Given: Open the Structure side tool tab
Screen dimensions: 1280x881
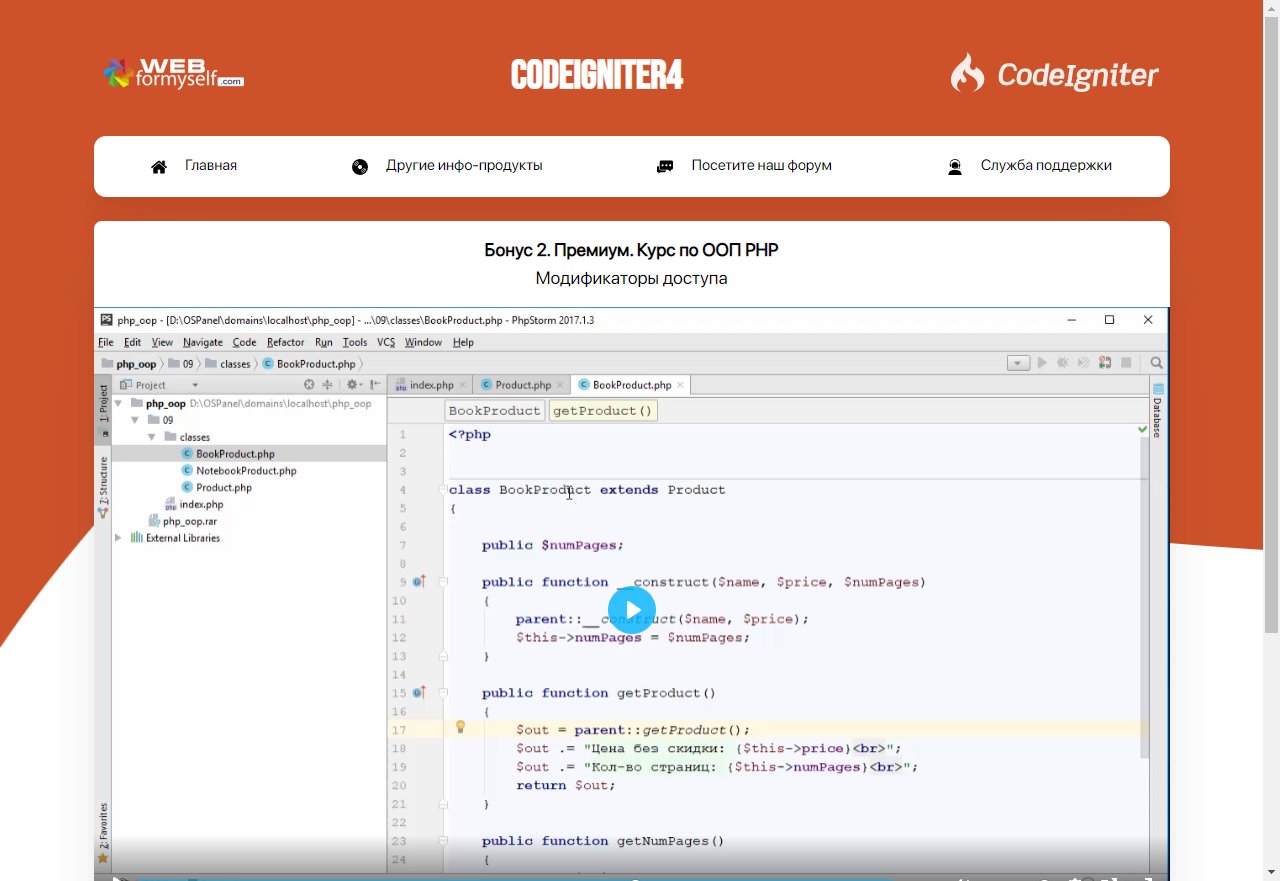Looking at the screenshot, I should pos(103,487).
